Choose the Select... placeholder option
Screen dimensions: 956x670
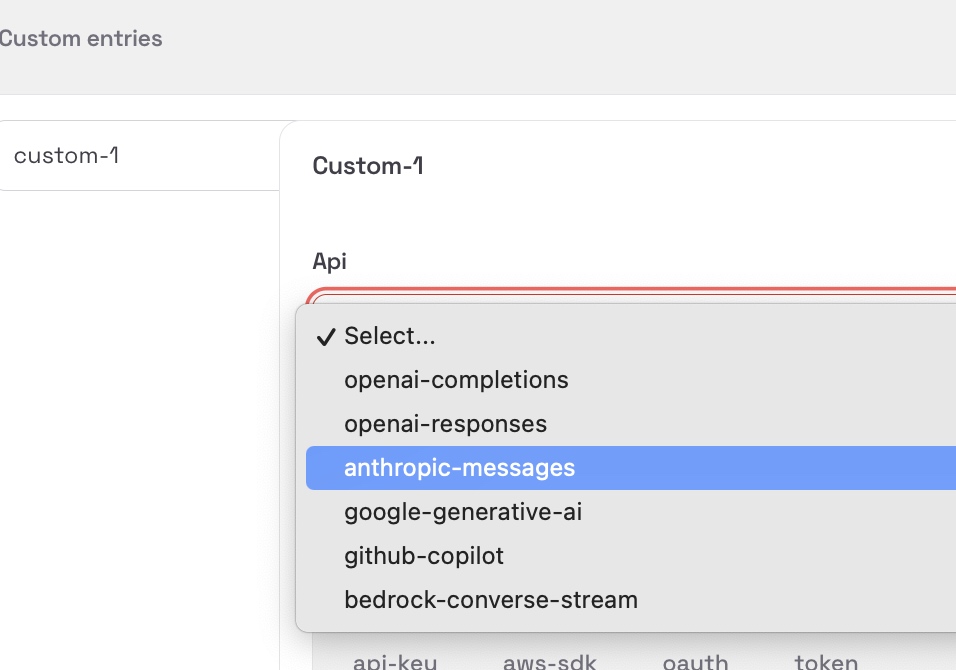[390, 336]
